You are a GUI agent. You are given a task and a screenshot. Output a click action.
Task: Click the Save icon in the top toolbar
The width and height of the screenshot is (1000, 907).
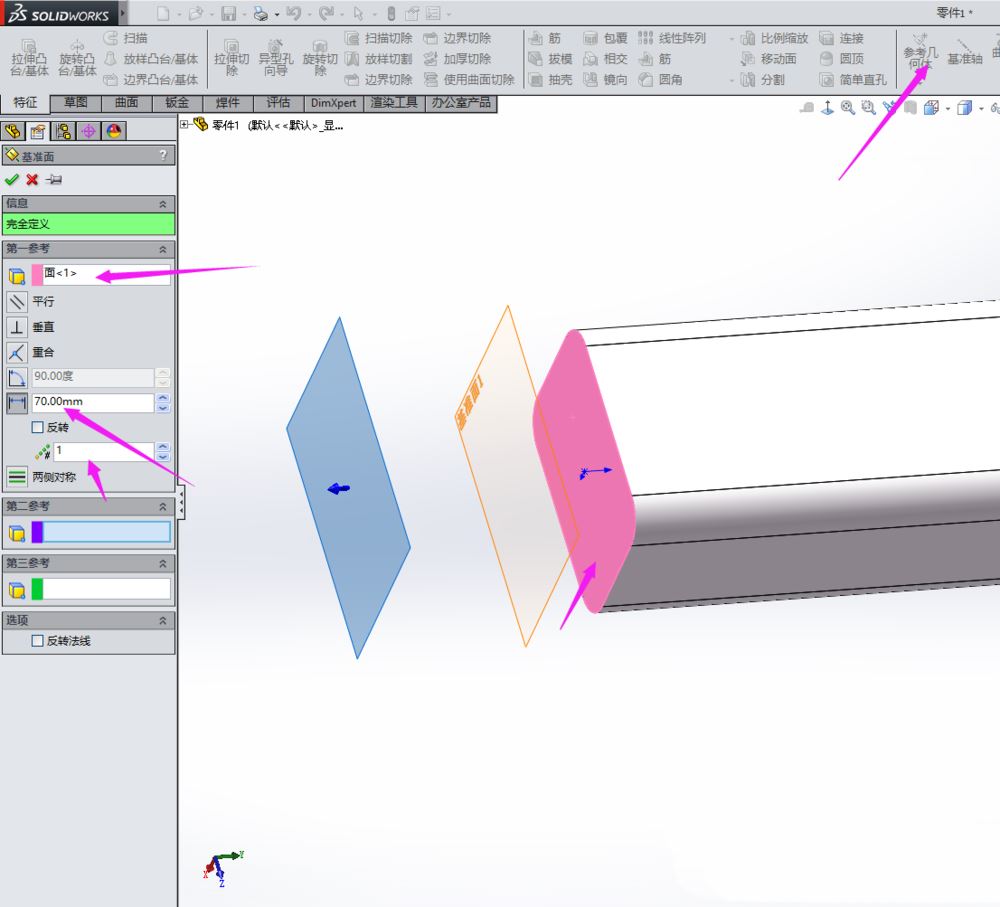(x=228, y=13)
